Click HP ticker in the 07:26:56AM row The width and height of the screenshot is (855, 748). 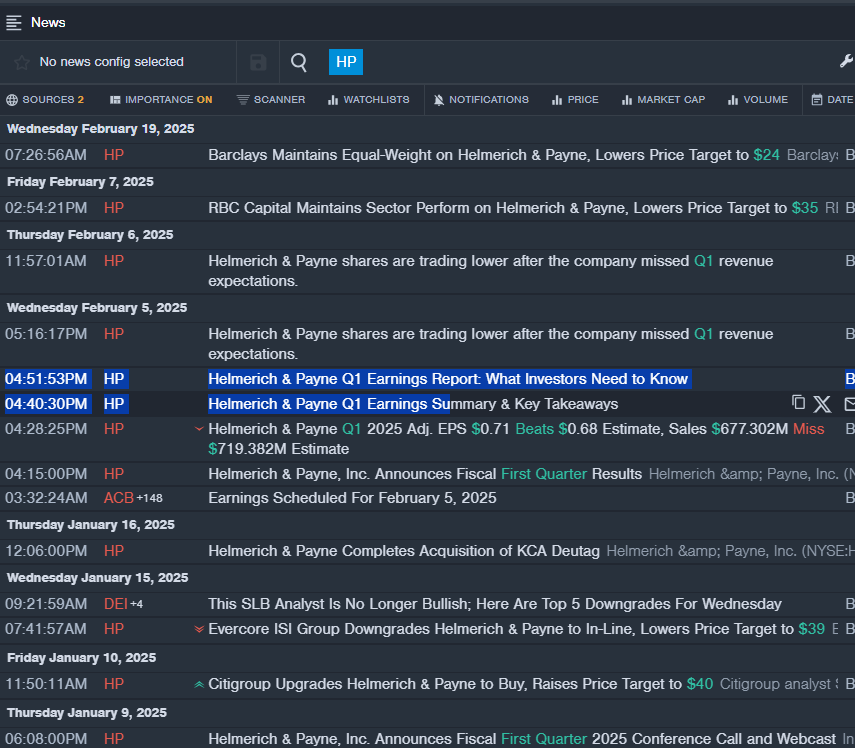(x=114, y=155)
